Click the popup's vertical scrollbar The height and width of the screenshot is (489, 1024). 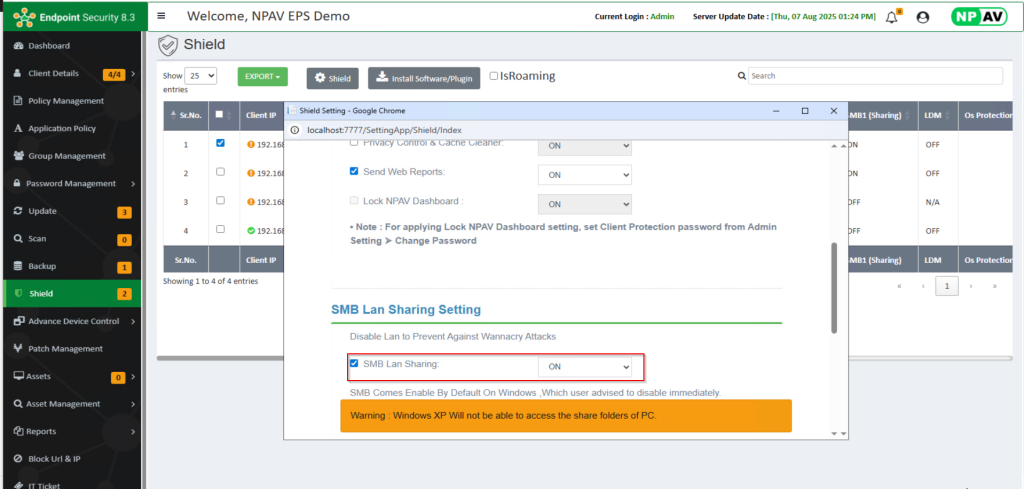click(834, 288)
